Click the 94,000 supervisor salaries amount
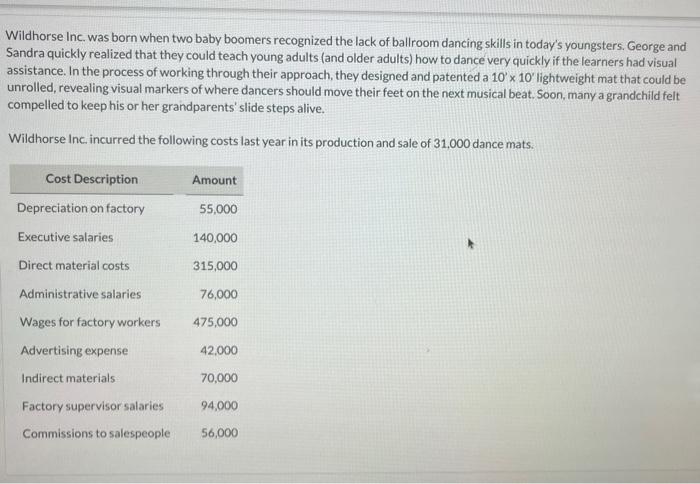 click(x=219, y=405)
